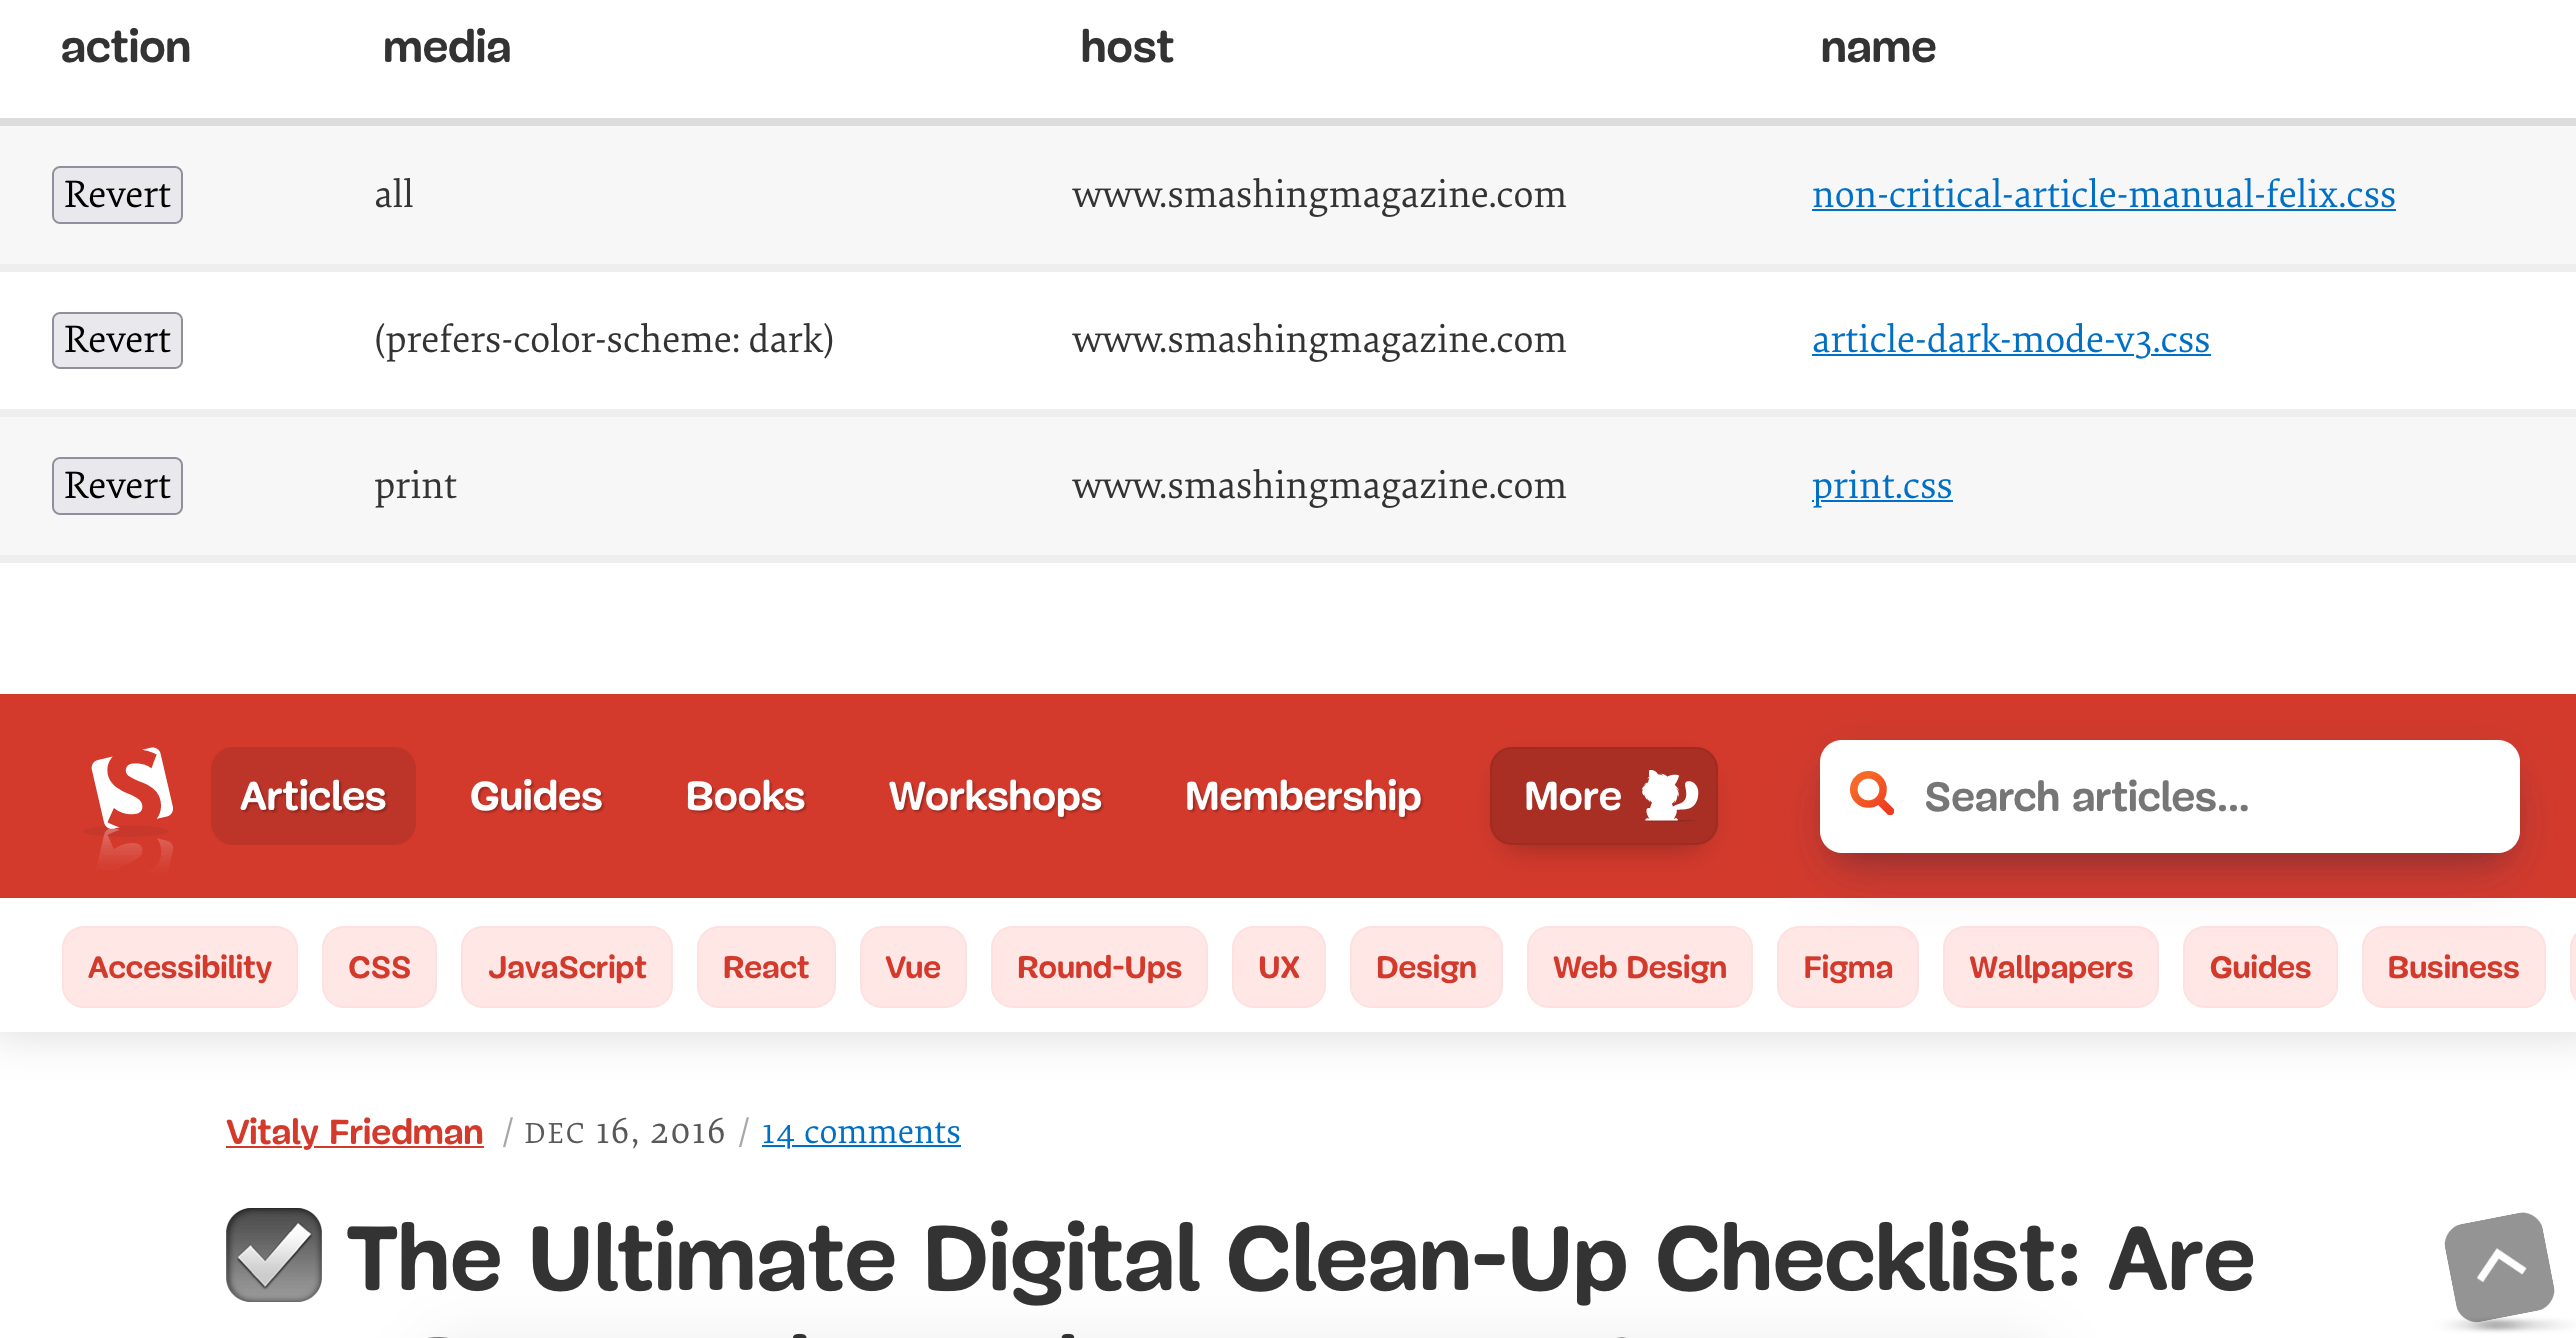Select the React topic tag
This screenshot has height=1338, width=2576.
[766, 967]
